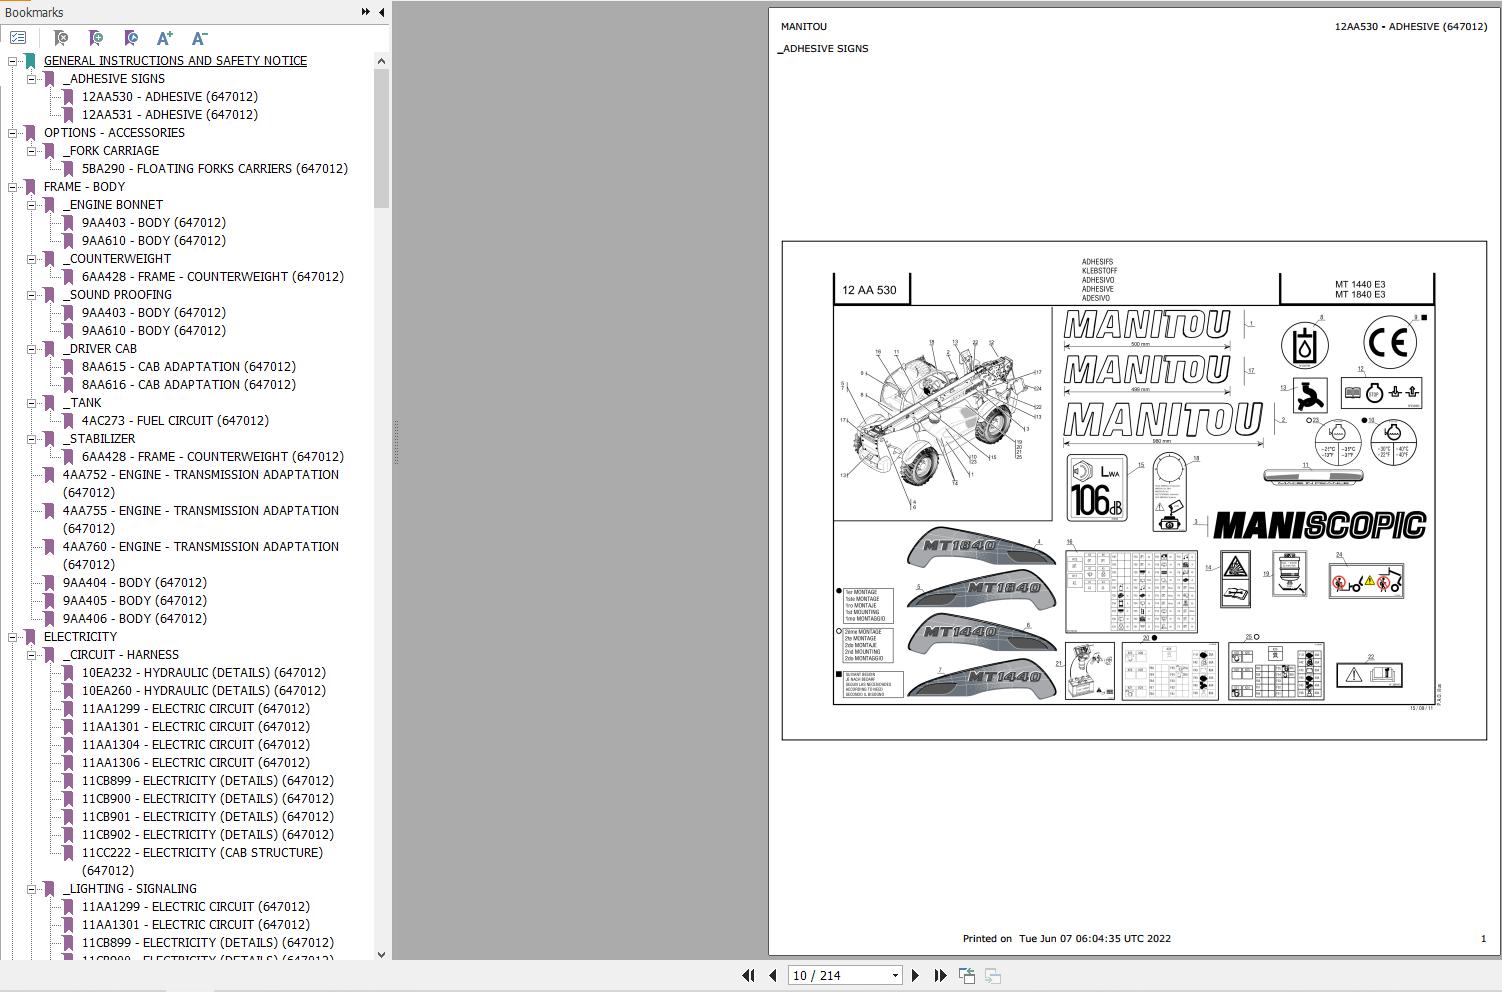The height and width of the screenshot is (992, 1502).
Task: Click bookmark icon beside FRAME - BODY
Action: pos(30,187)
